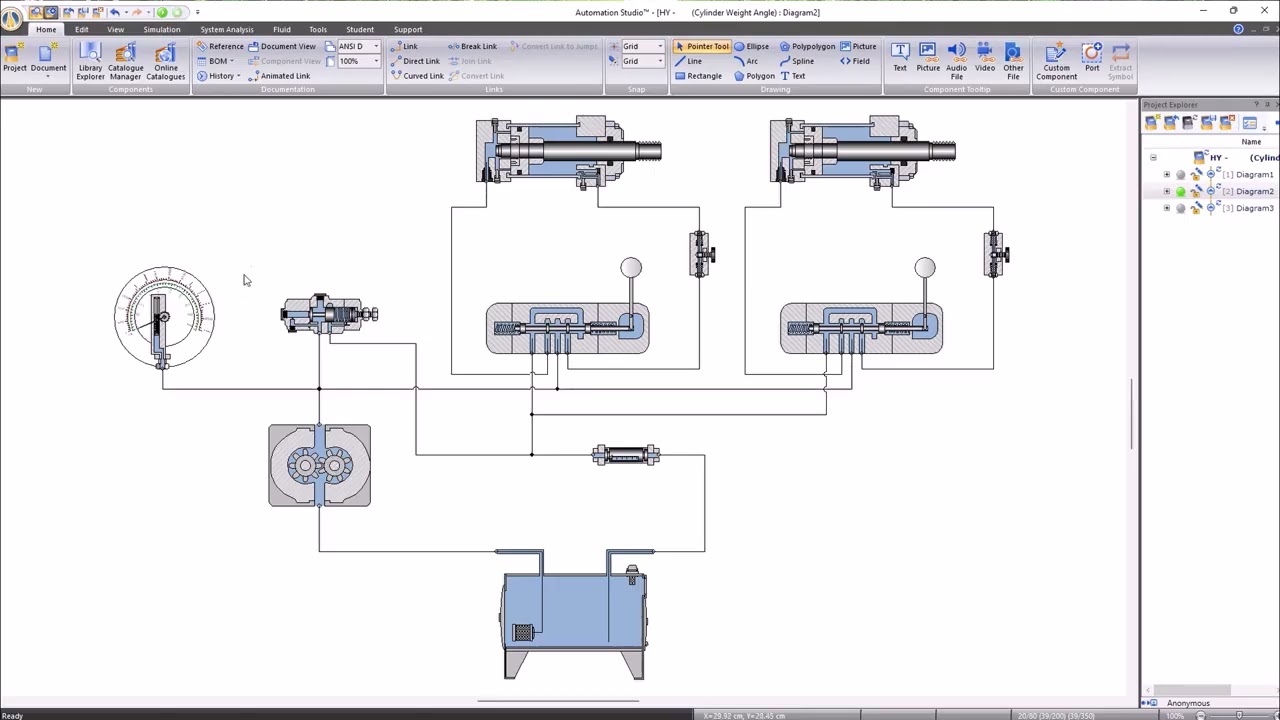Toggle lock icon on Diagram1 row
The image size is (1280, 720).
coord(1196,175)
